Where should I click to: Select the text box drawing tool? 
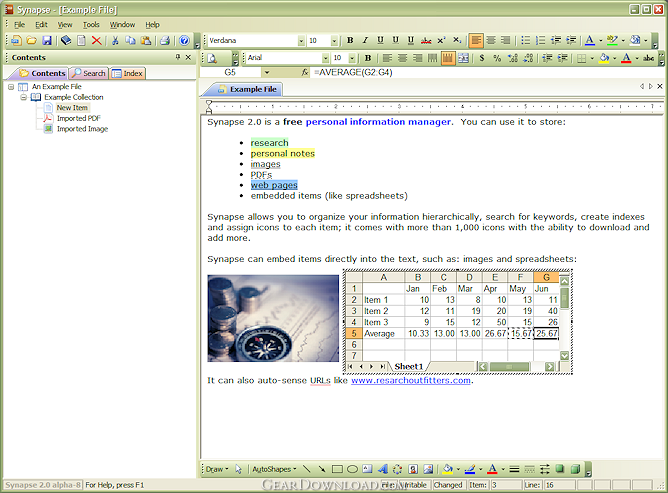(367, 469)
